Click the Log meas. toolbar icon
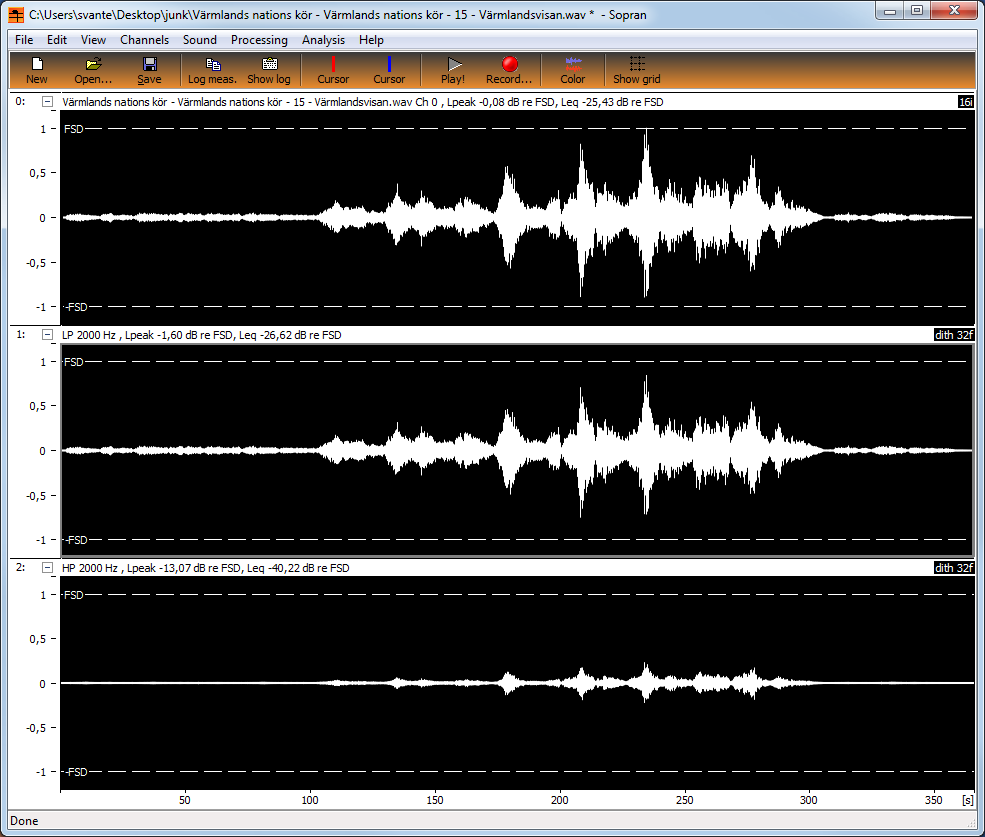 click(212, 70)
